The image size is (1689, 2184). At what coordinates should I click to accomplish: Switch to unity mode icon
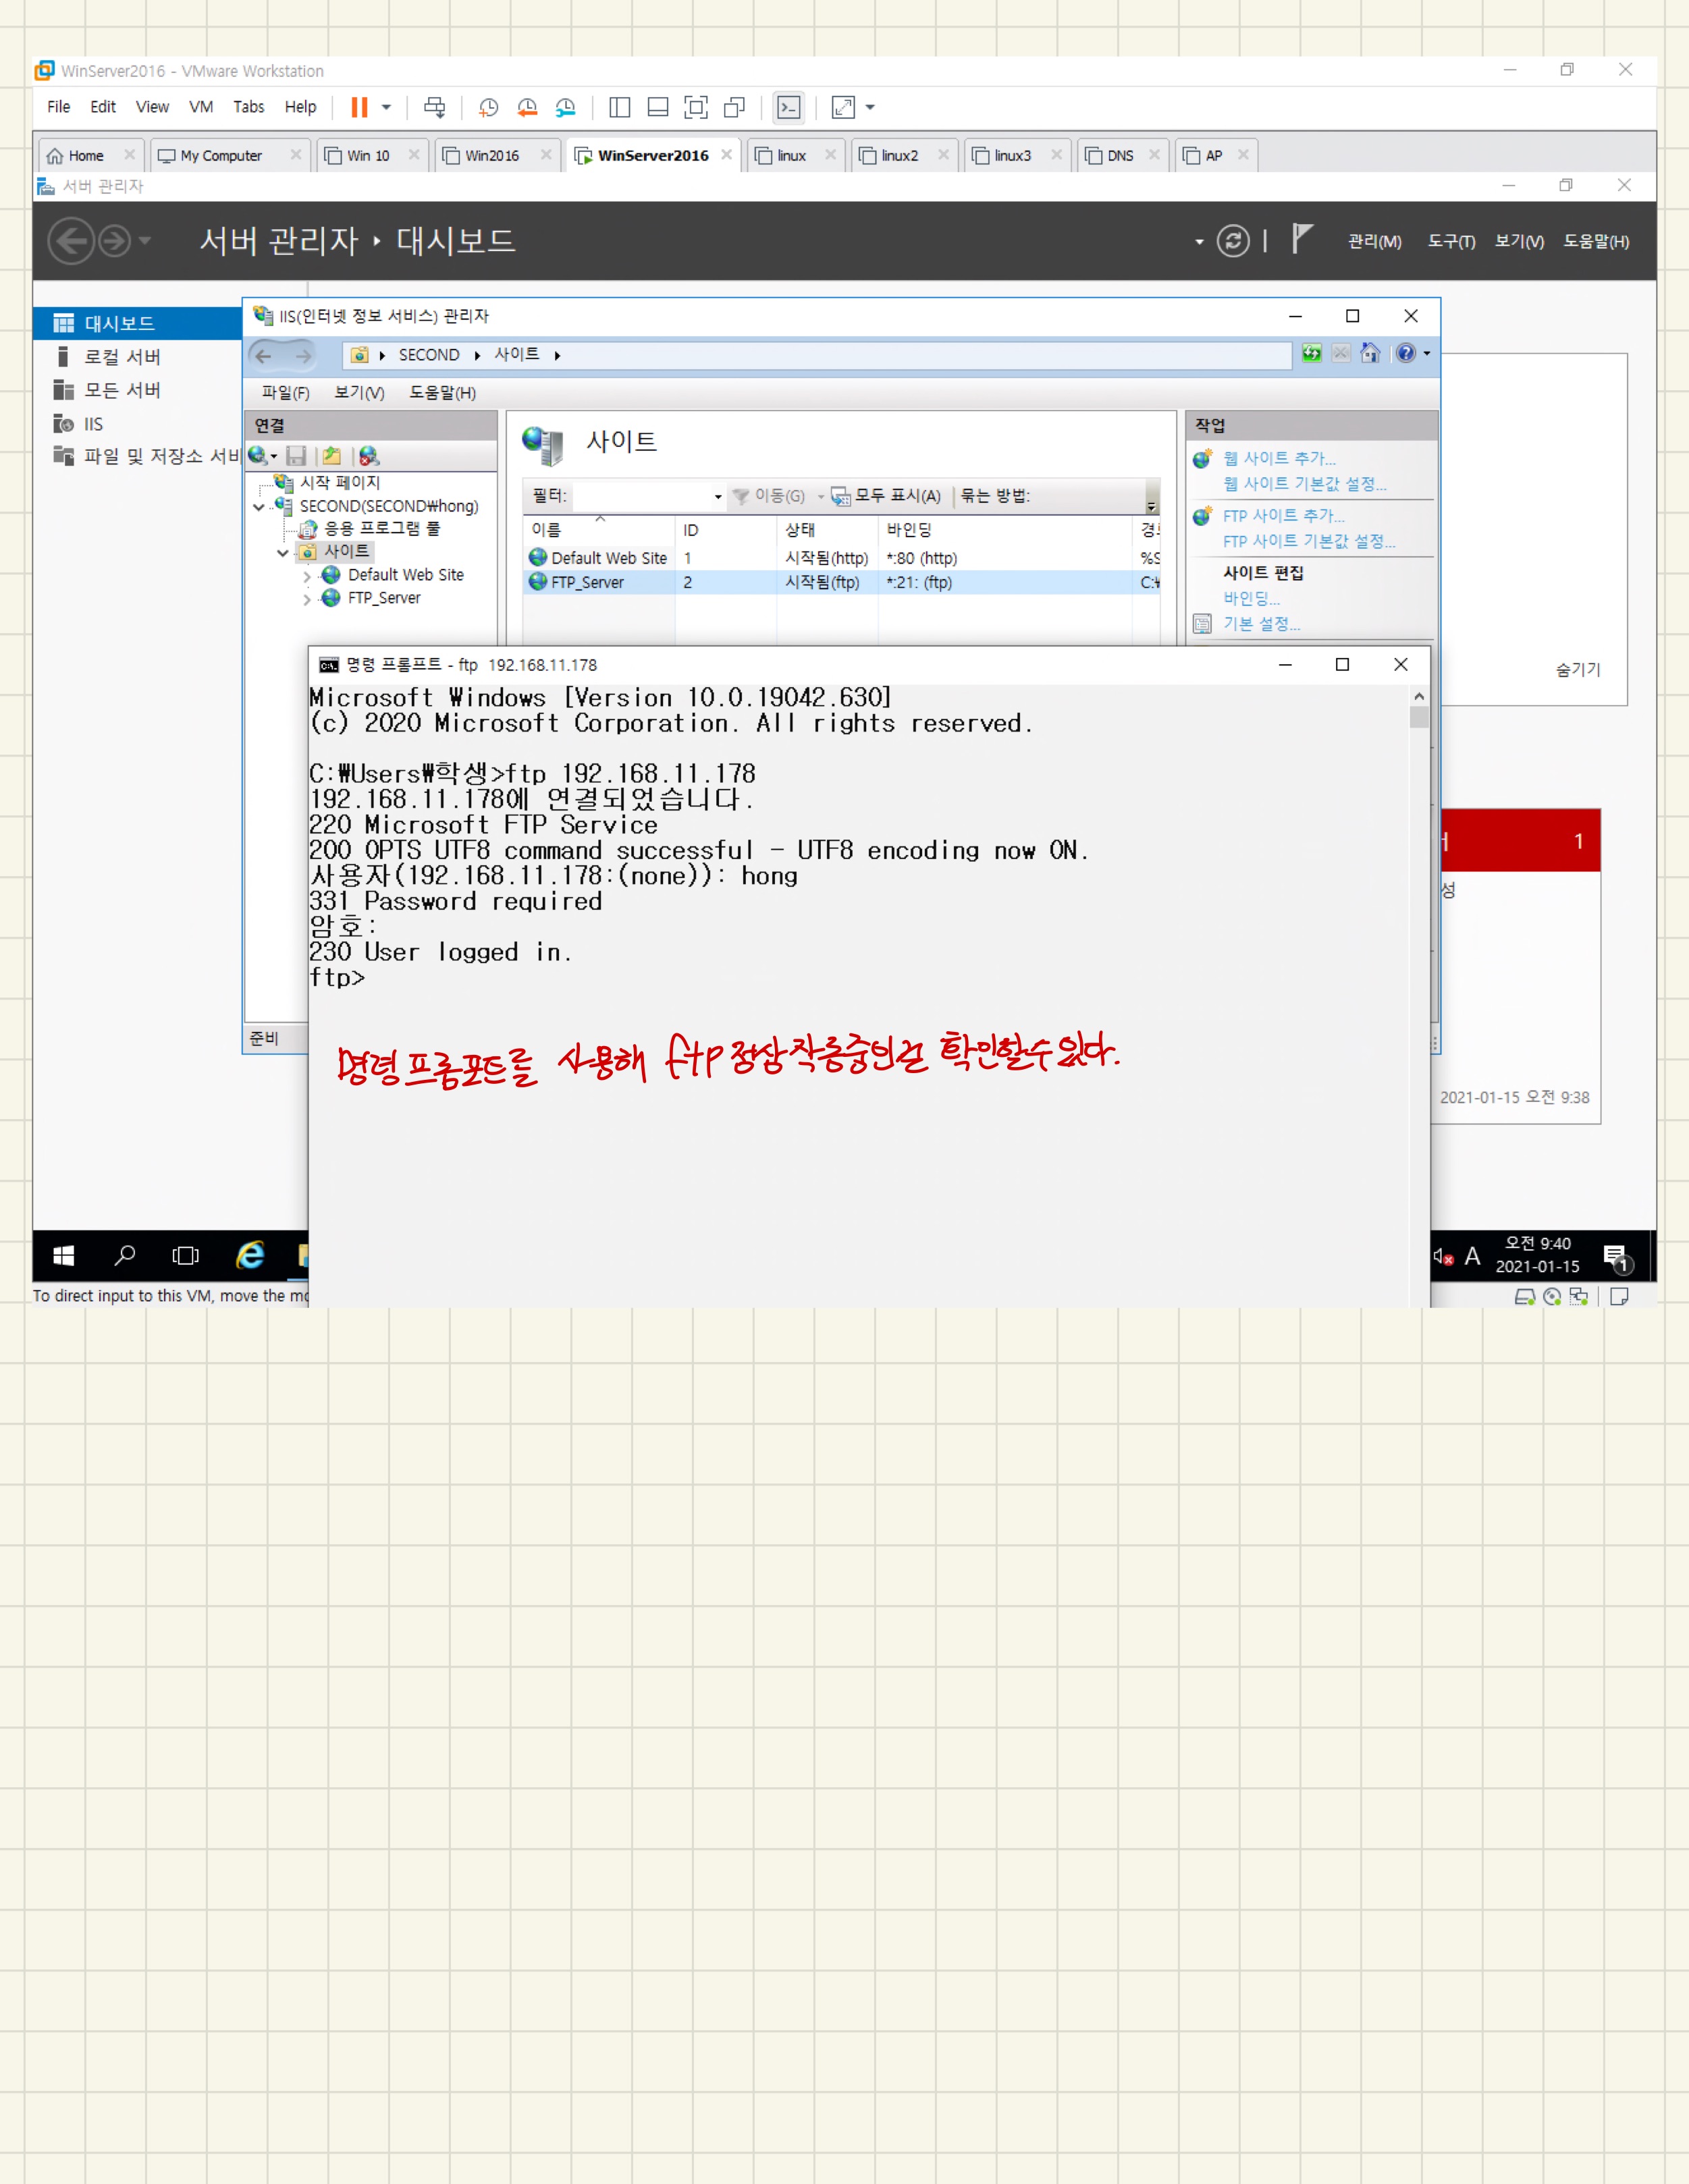point(734,107)
